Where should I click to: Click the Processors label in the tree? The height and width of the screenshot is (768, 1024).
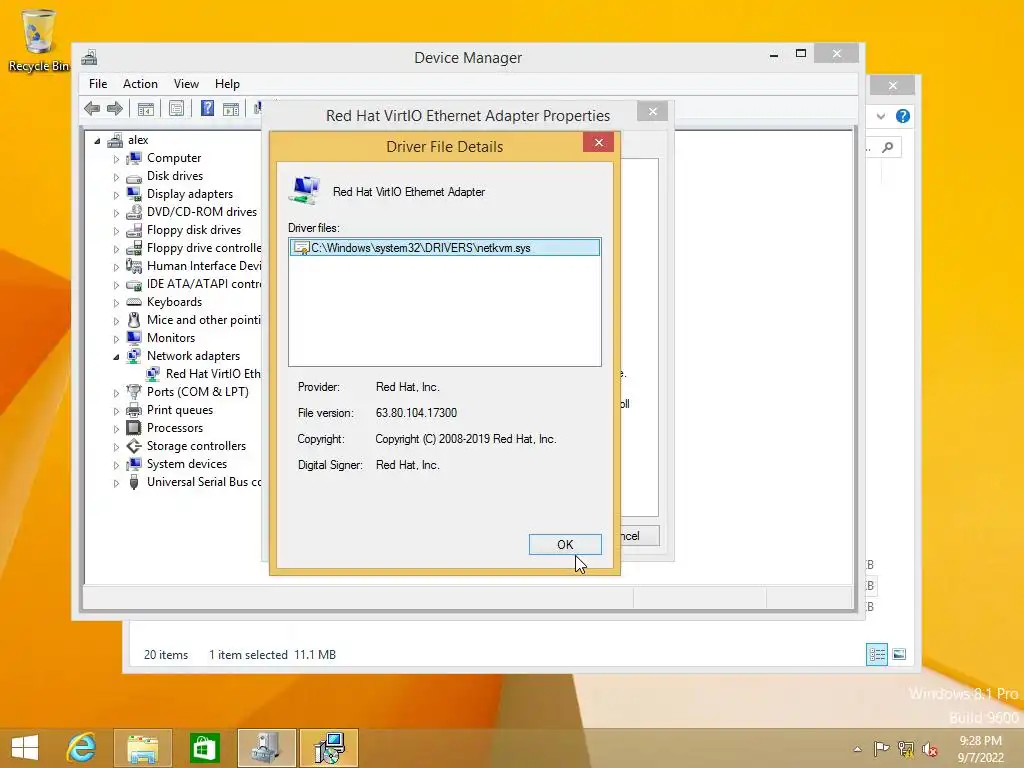click(x=174, y=428)
